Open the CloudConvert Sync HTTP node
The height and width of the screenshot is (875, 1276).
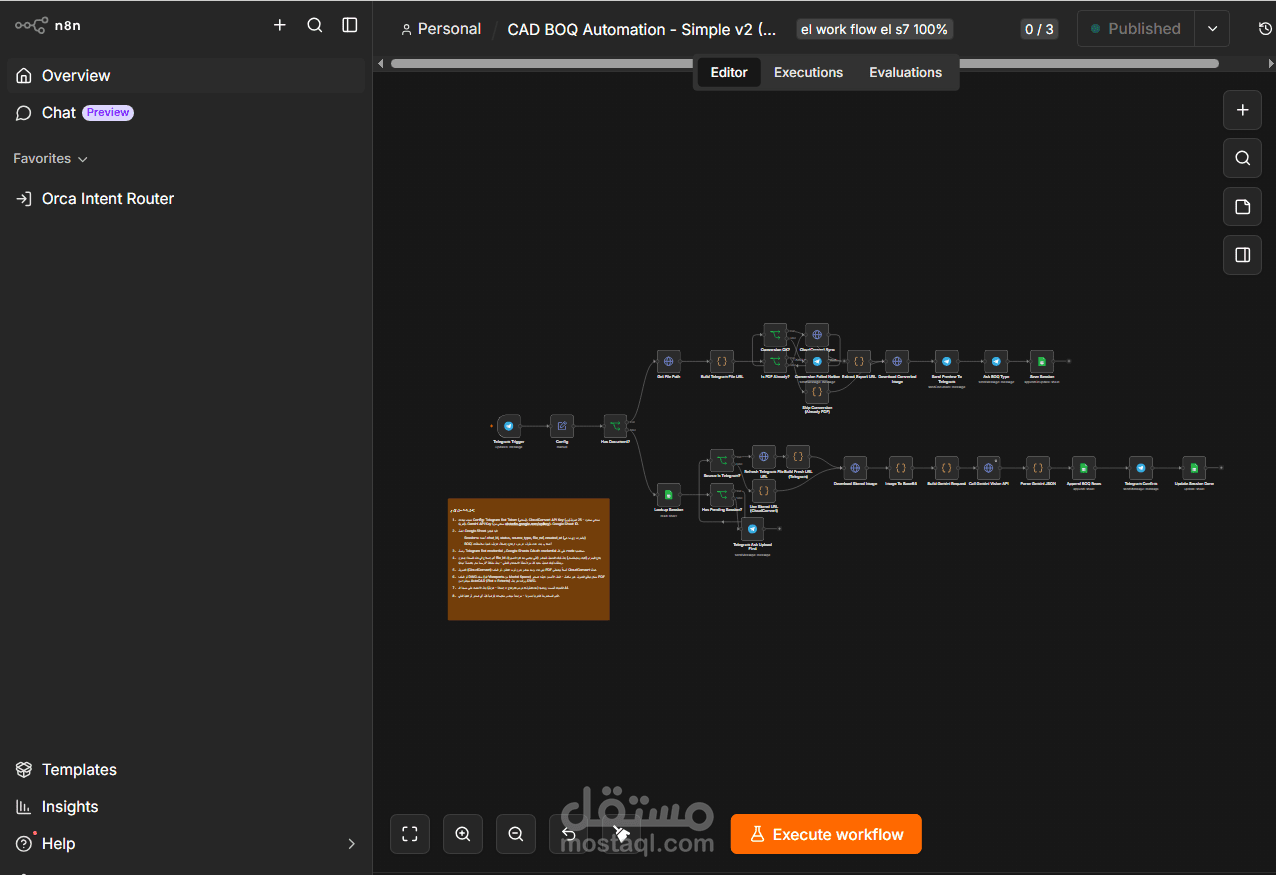click(x=816, y=335)
